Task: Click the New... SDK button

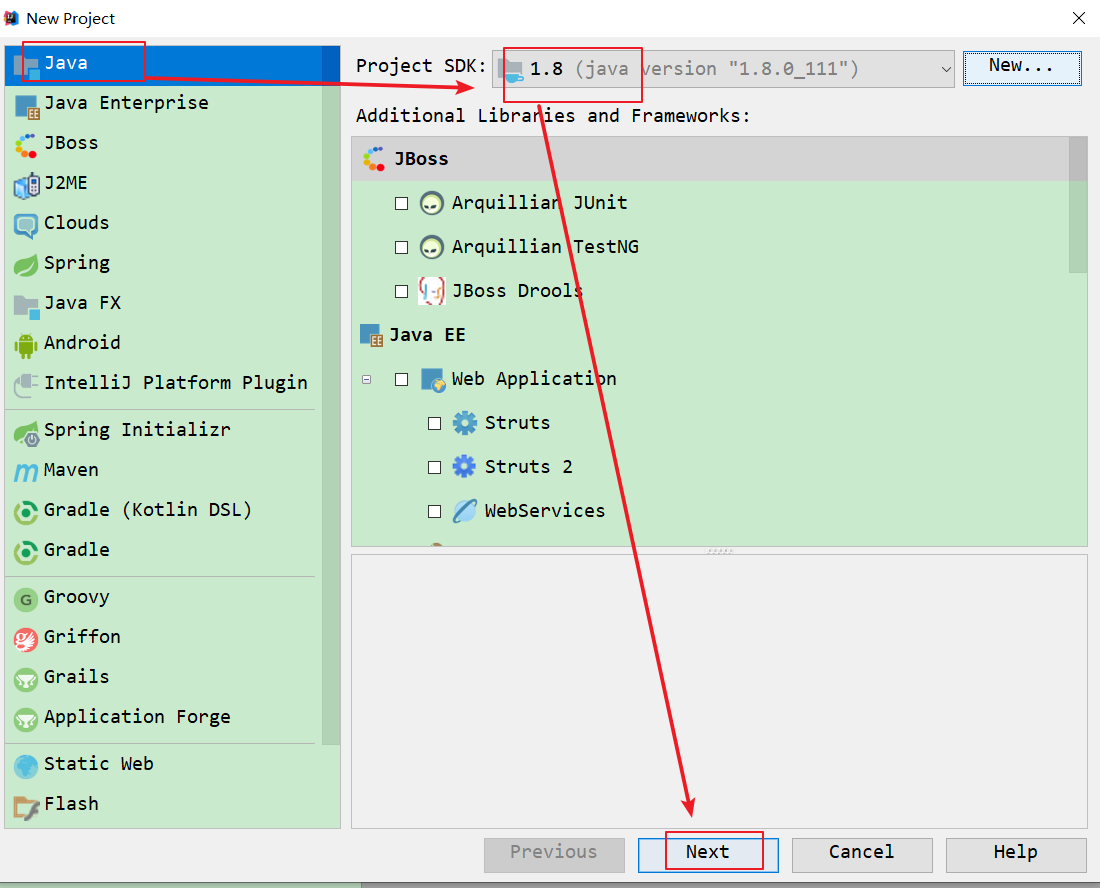Action: pos(1022,68)
